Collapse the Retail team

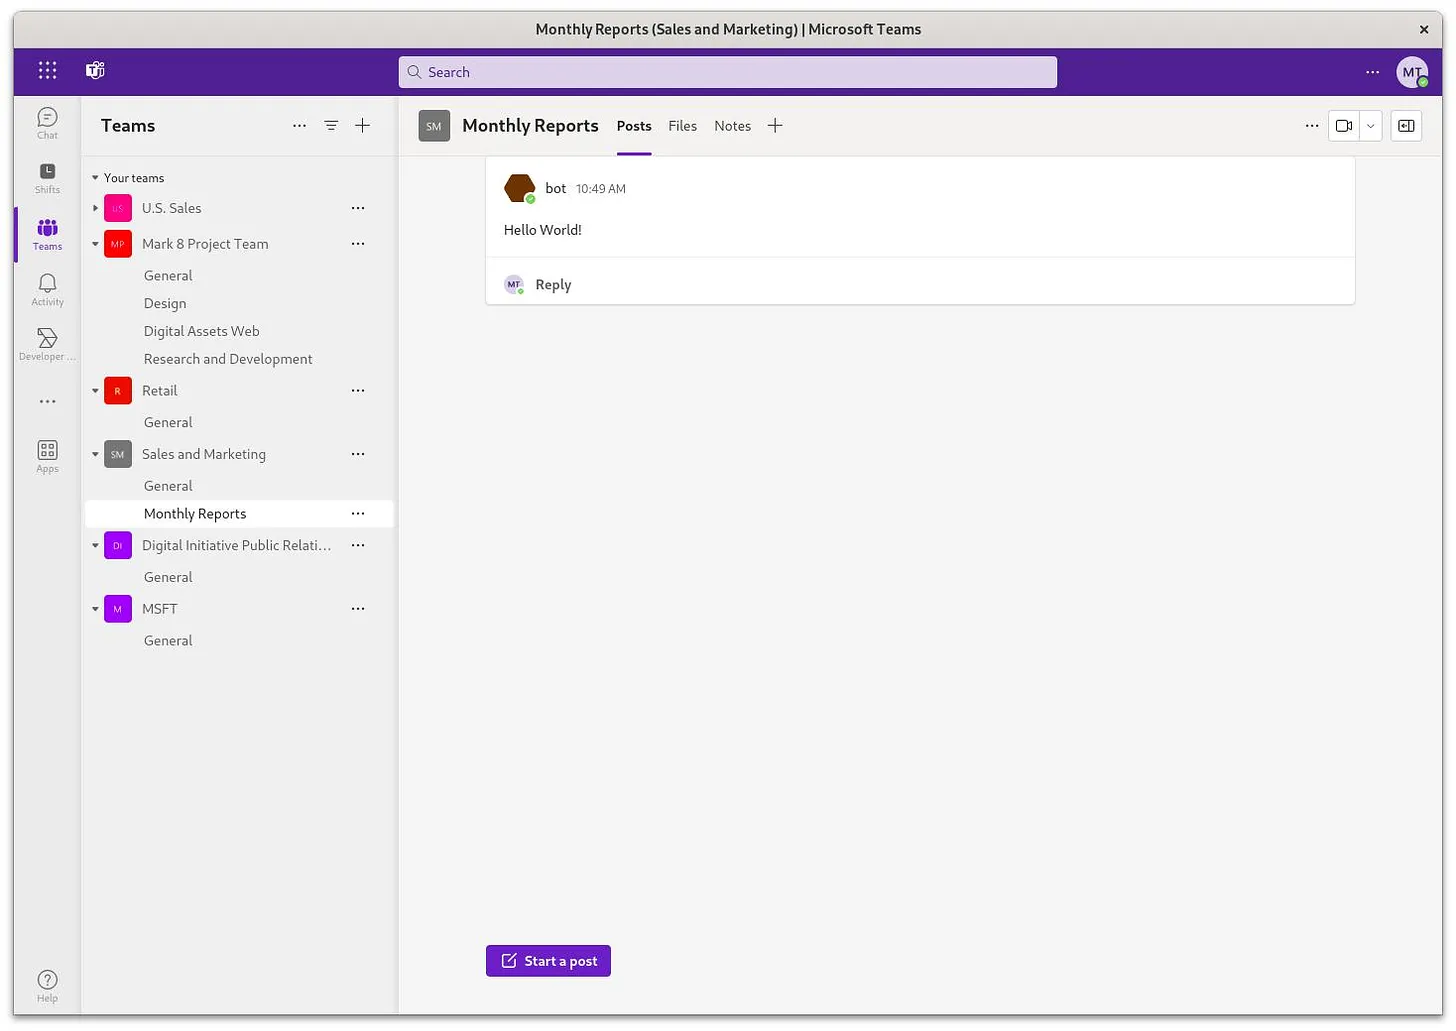coord(95,391)
